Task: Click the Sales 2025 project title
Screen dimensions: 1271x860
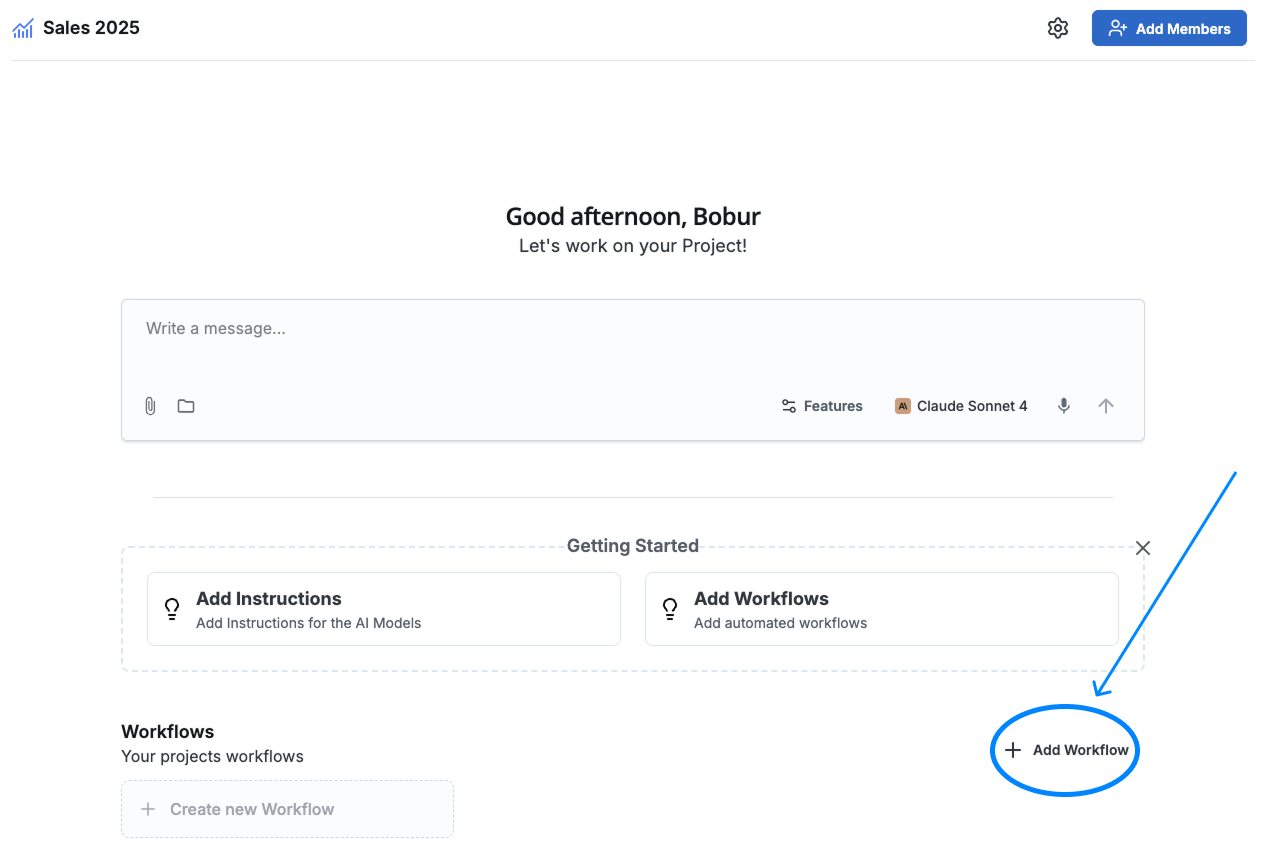Action: point(91,28)
